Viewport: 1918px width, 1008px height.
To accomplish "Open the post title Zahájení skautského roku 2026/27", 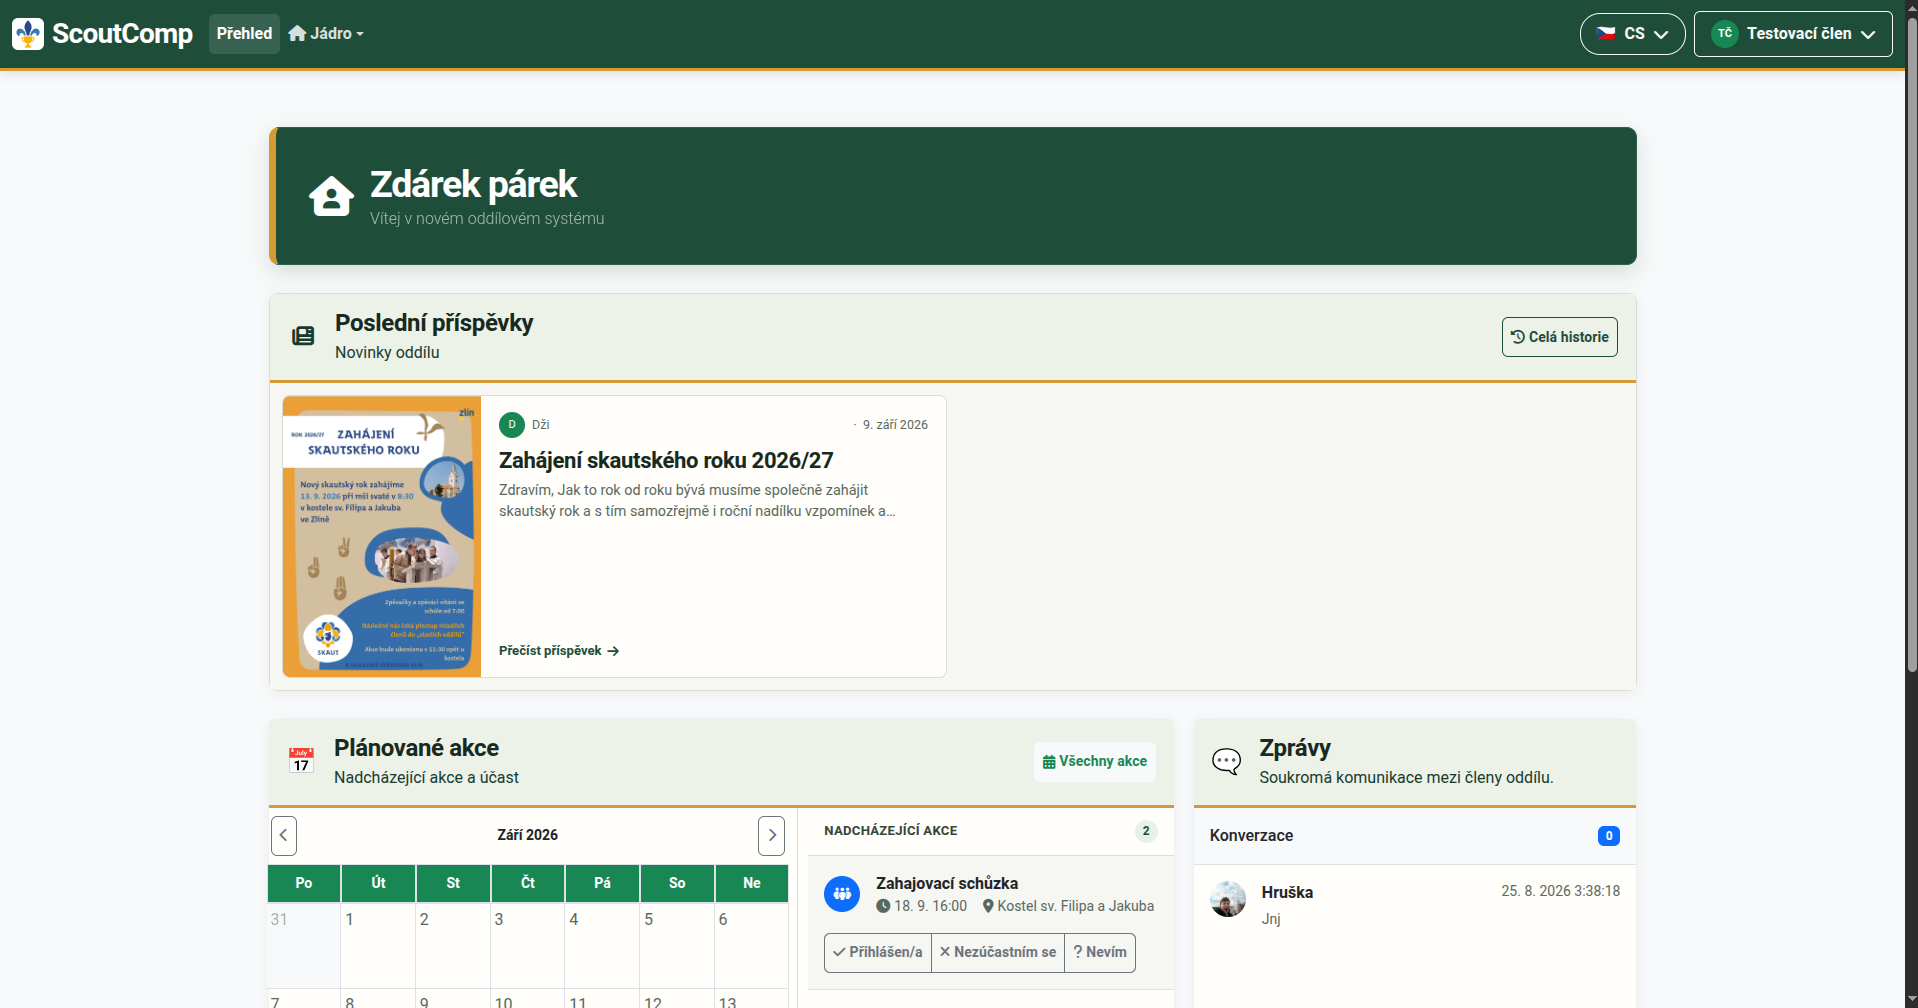I will [x=666, y=460].
